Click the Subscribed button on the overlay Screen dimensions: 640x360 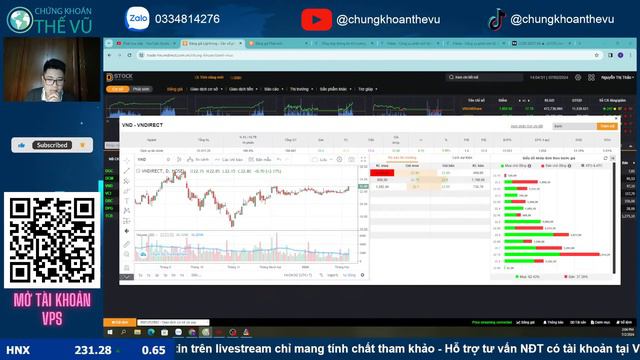(x=52, y=145)
